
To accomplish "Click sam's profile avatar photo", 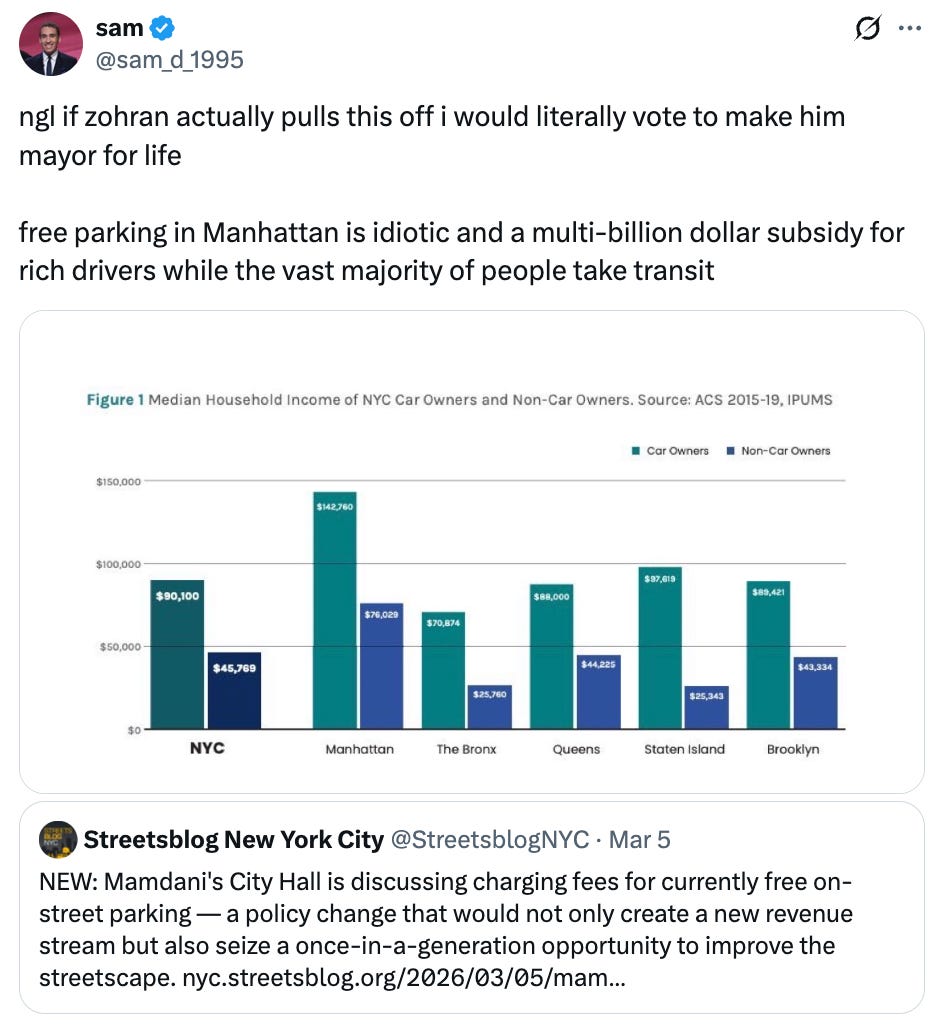I will (50, 45).
